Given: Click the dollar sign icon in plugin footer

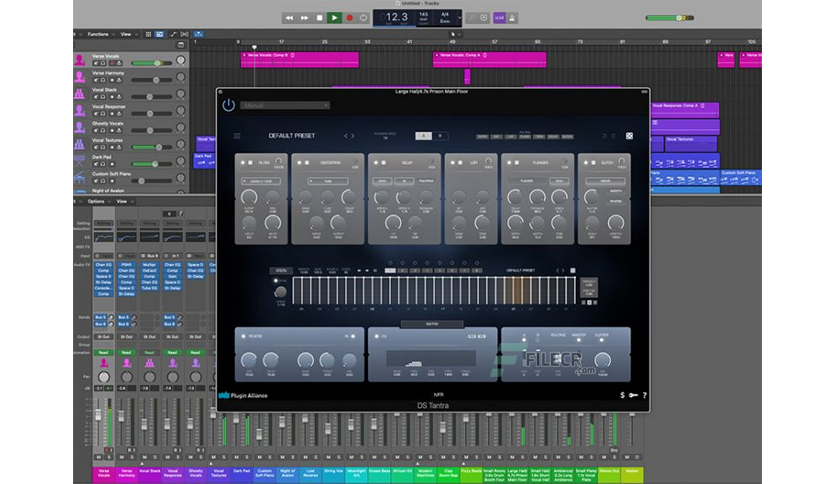Looking at the screenshot, I should (622, 396).
